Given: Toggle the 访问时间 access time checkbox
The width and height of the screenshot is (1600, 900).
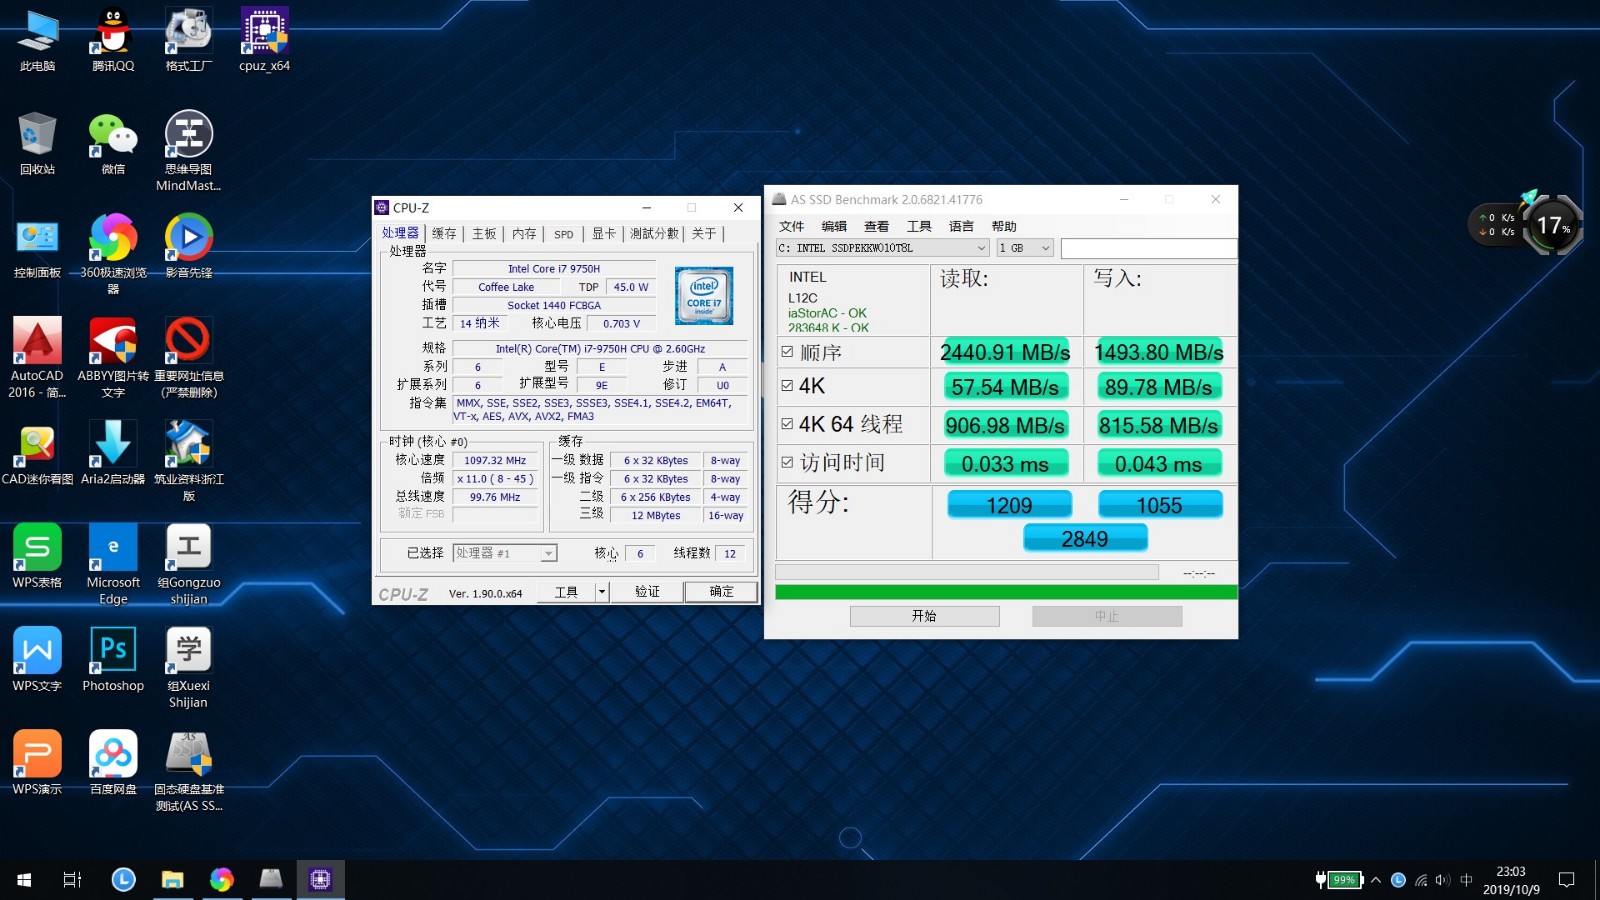Looking at the screenshot, I should point(787,462).
